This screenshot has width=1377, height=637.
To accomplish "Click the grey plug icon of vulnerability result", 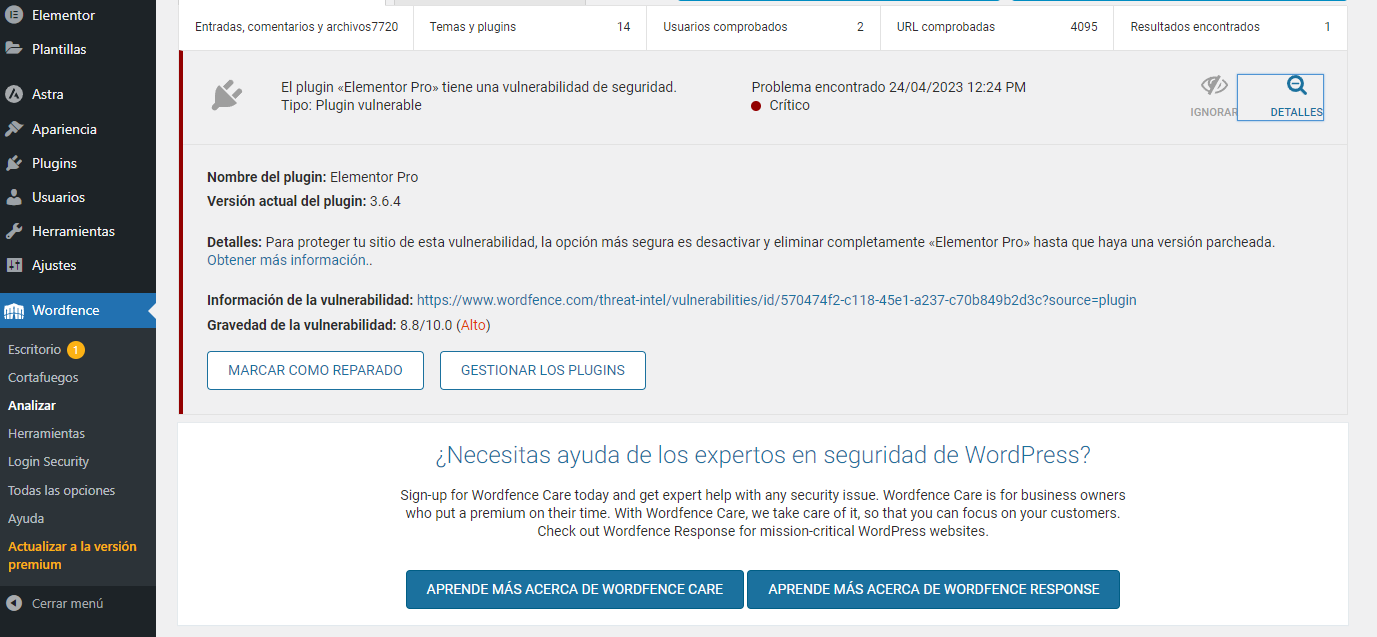I will pyautogui.click(x=227, y=95).
